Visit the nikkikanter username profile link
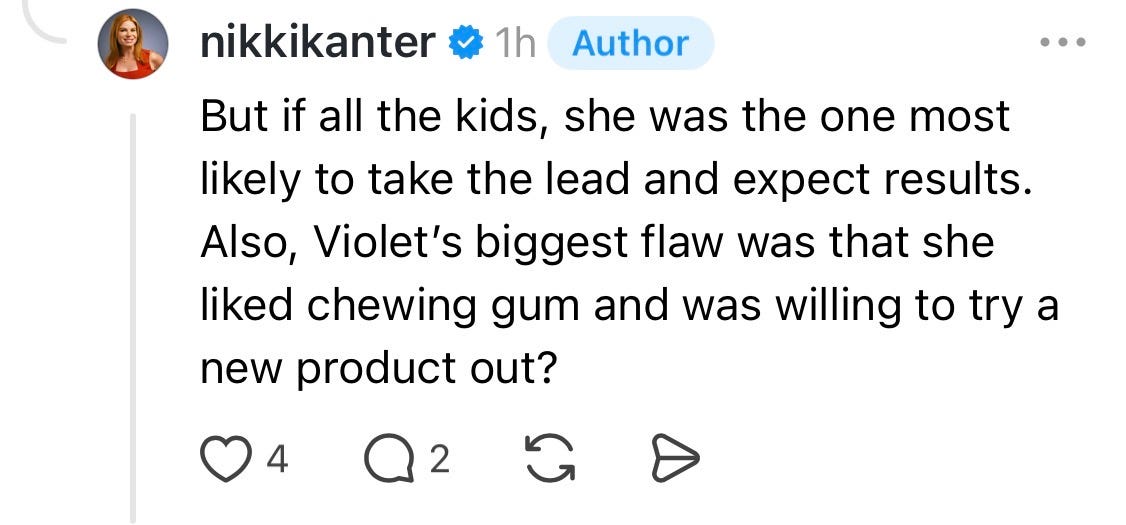The image size is (1126, 525). (317, 43)
